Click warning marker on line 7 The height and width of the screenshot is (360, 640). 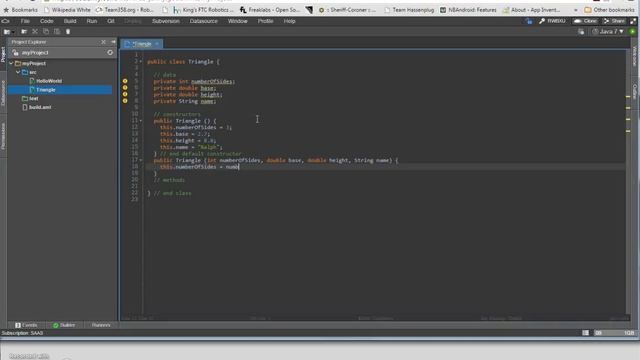tap(125, 94)
